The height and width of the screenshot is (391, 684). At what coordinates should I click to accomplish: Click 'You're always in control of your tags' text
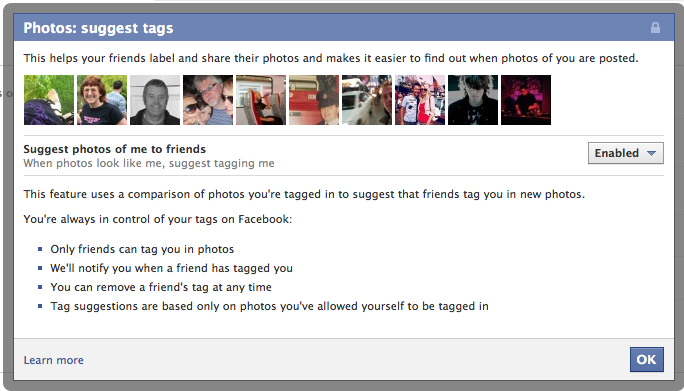(x=157, y=219)
